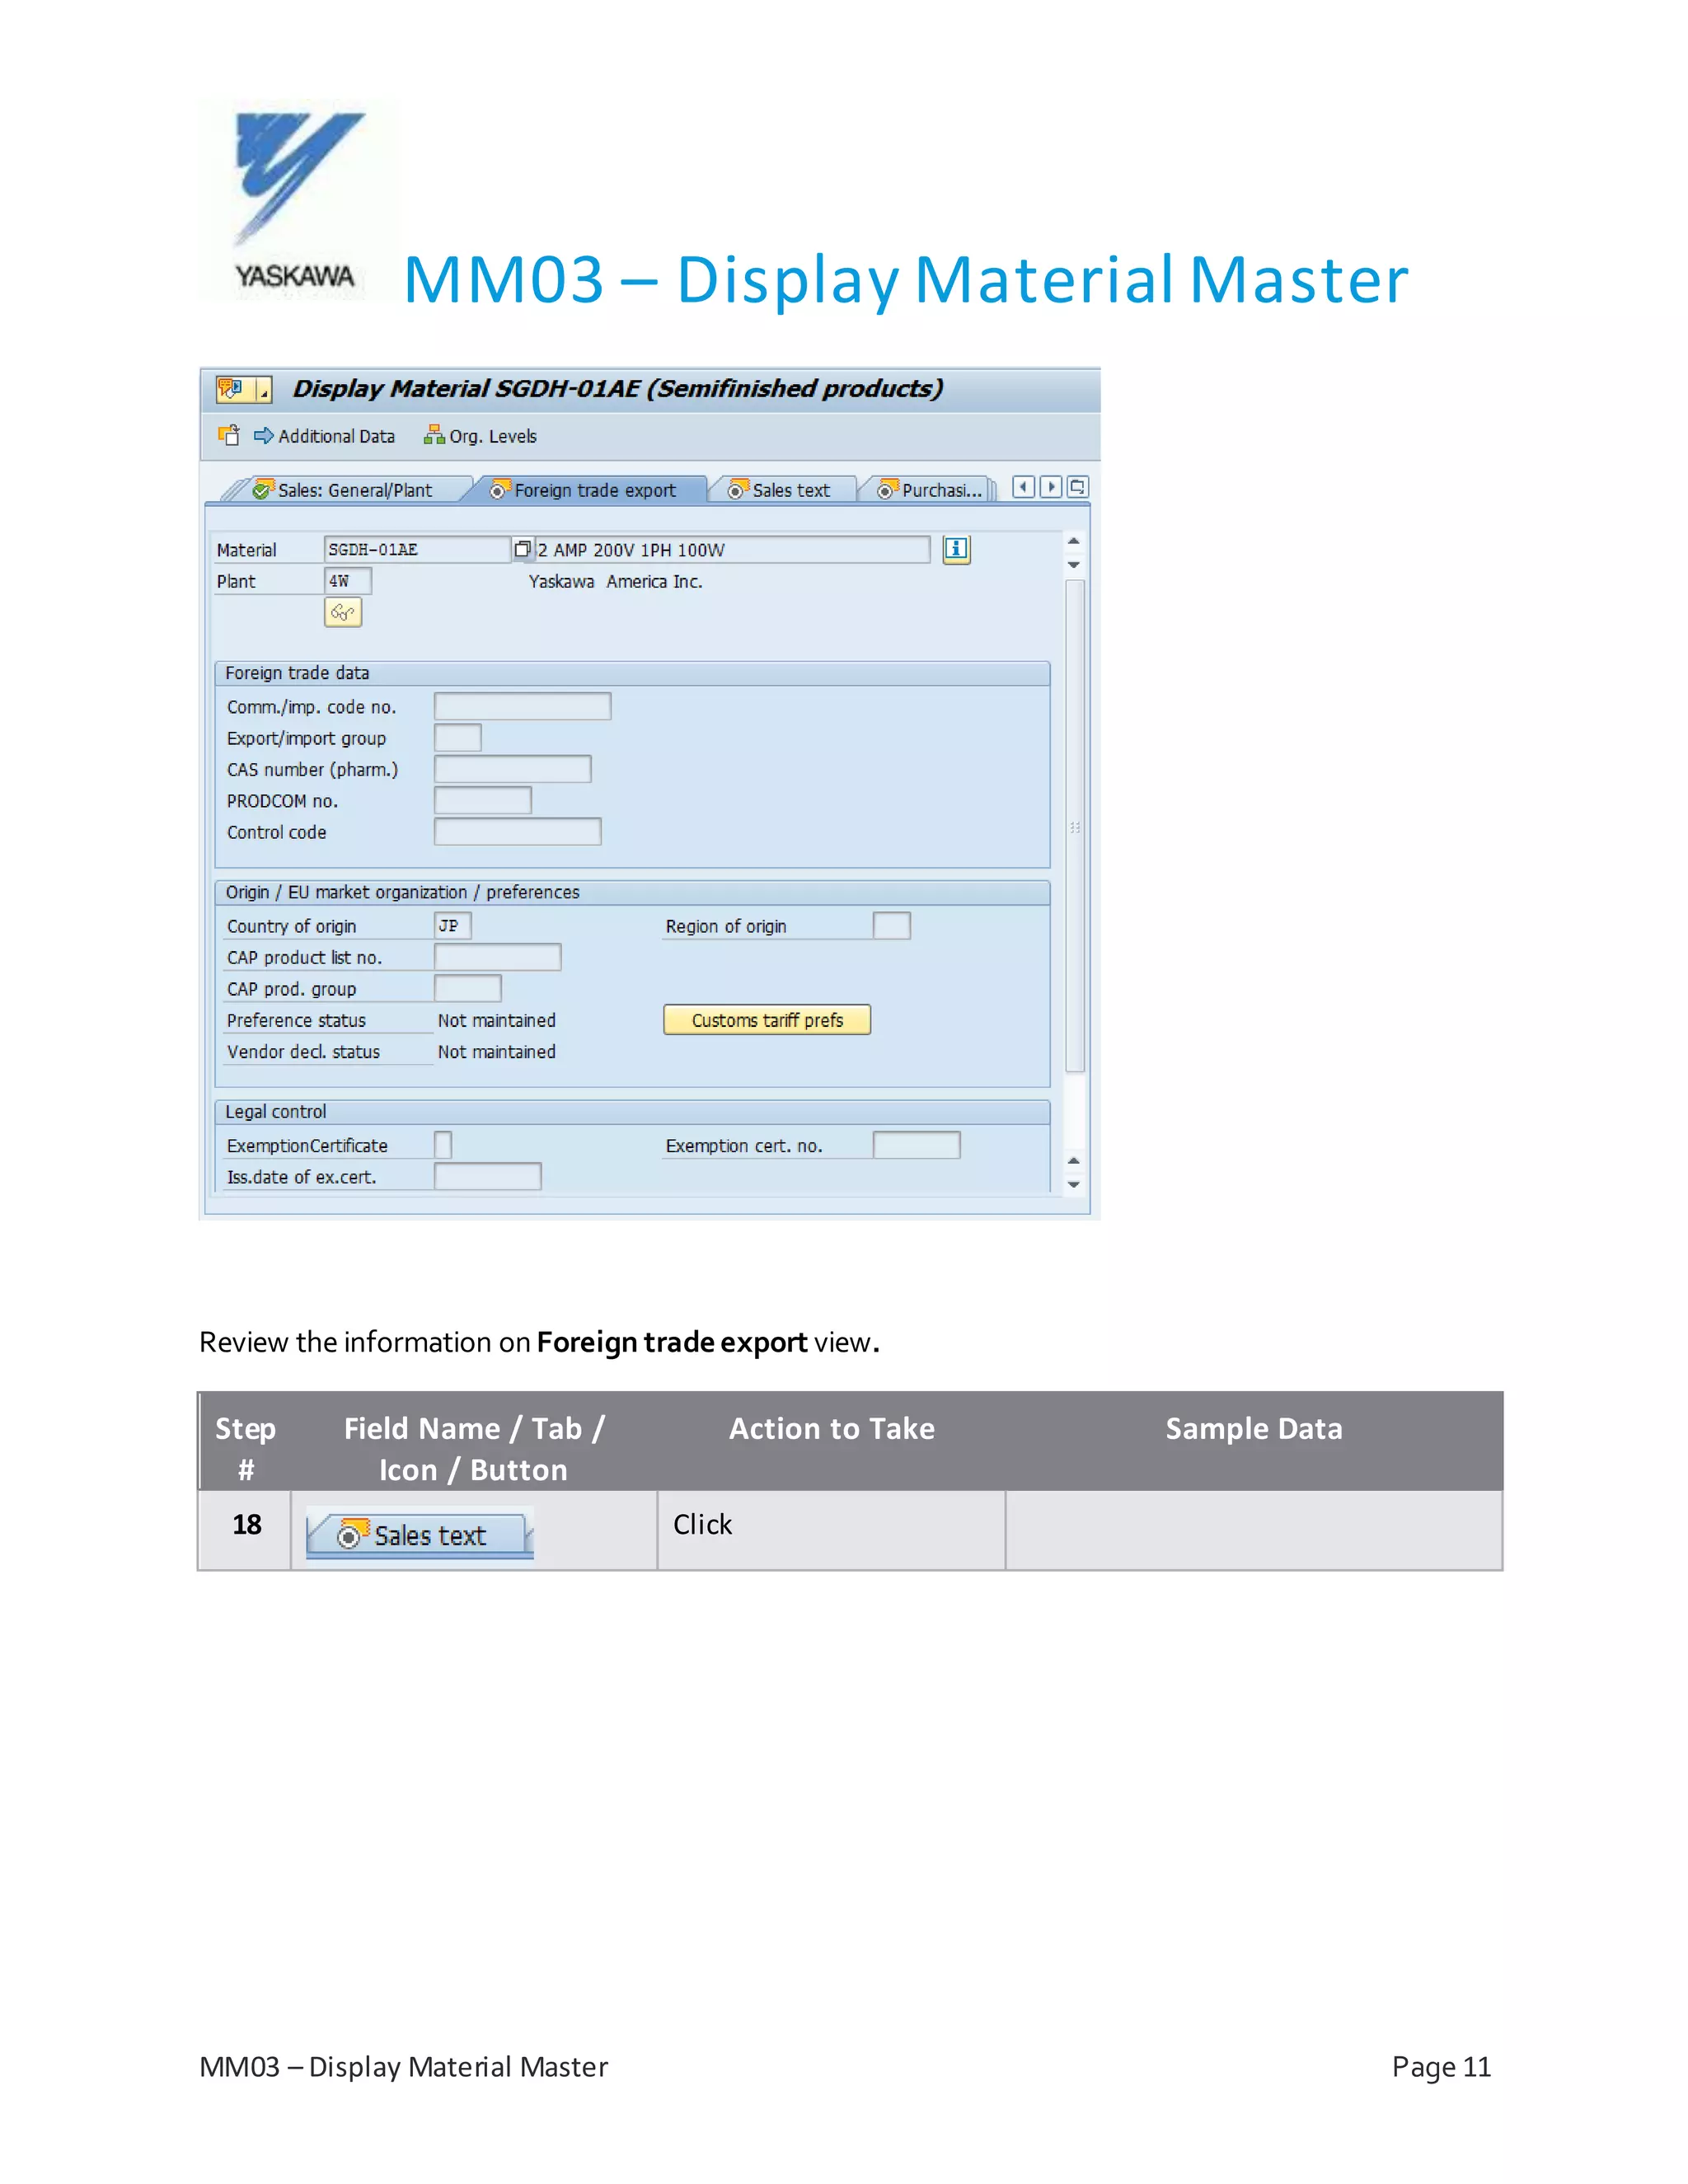This screenshot has height=2184, width=1688.
Task: Open the truncated Purchasi... tab
Action: 929,490
